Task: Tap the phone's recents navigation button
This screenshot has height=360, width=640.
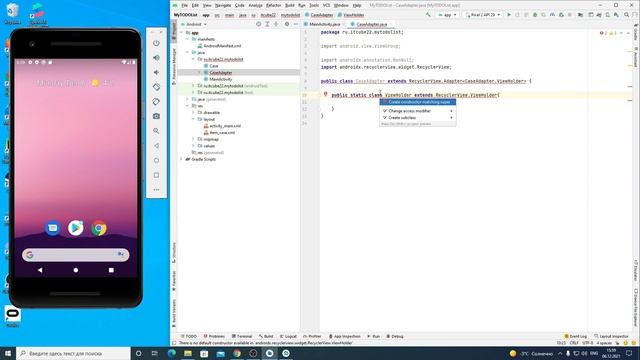Action: pyautogui.click(x=111, y=270)
